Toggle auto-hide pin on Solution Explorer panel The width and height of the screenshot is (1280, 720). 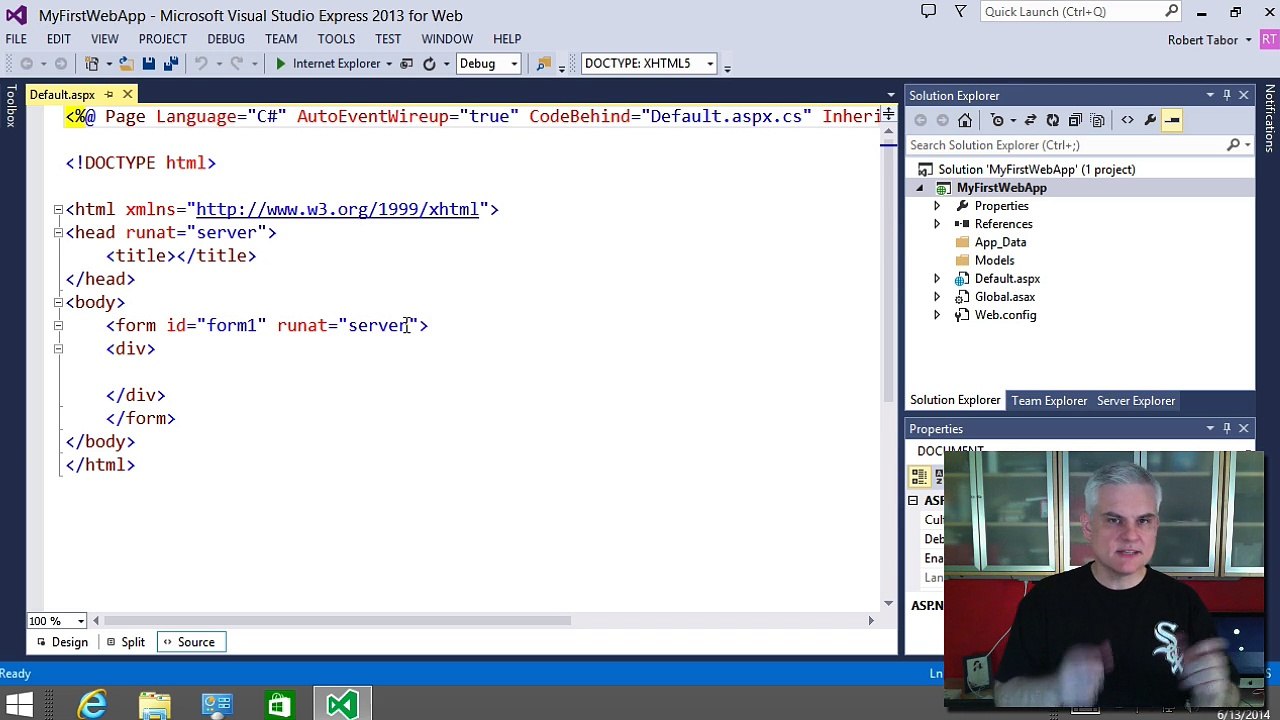coord(1227,96)
